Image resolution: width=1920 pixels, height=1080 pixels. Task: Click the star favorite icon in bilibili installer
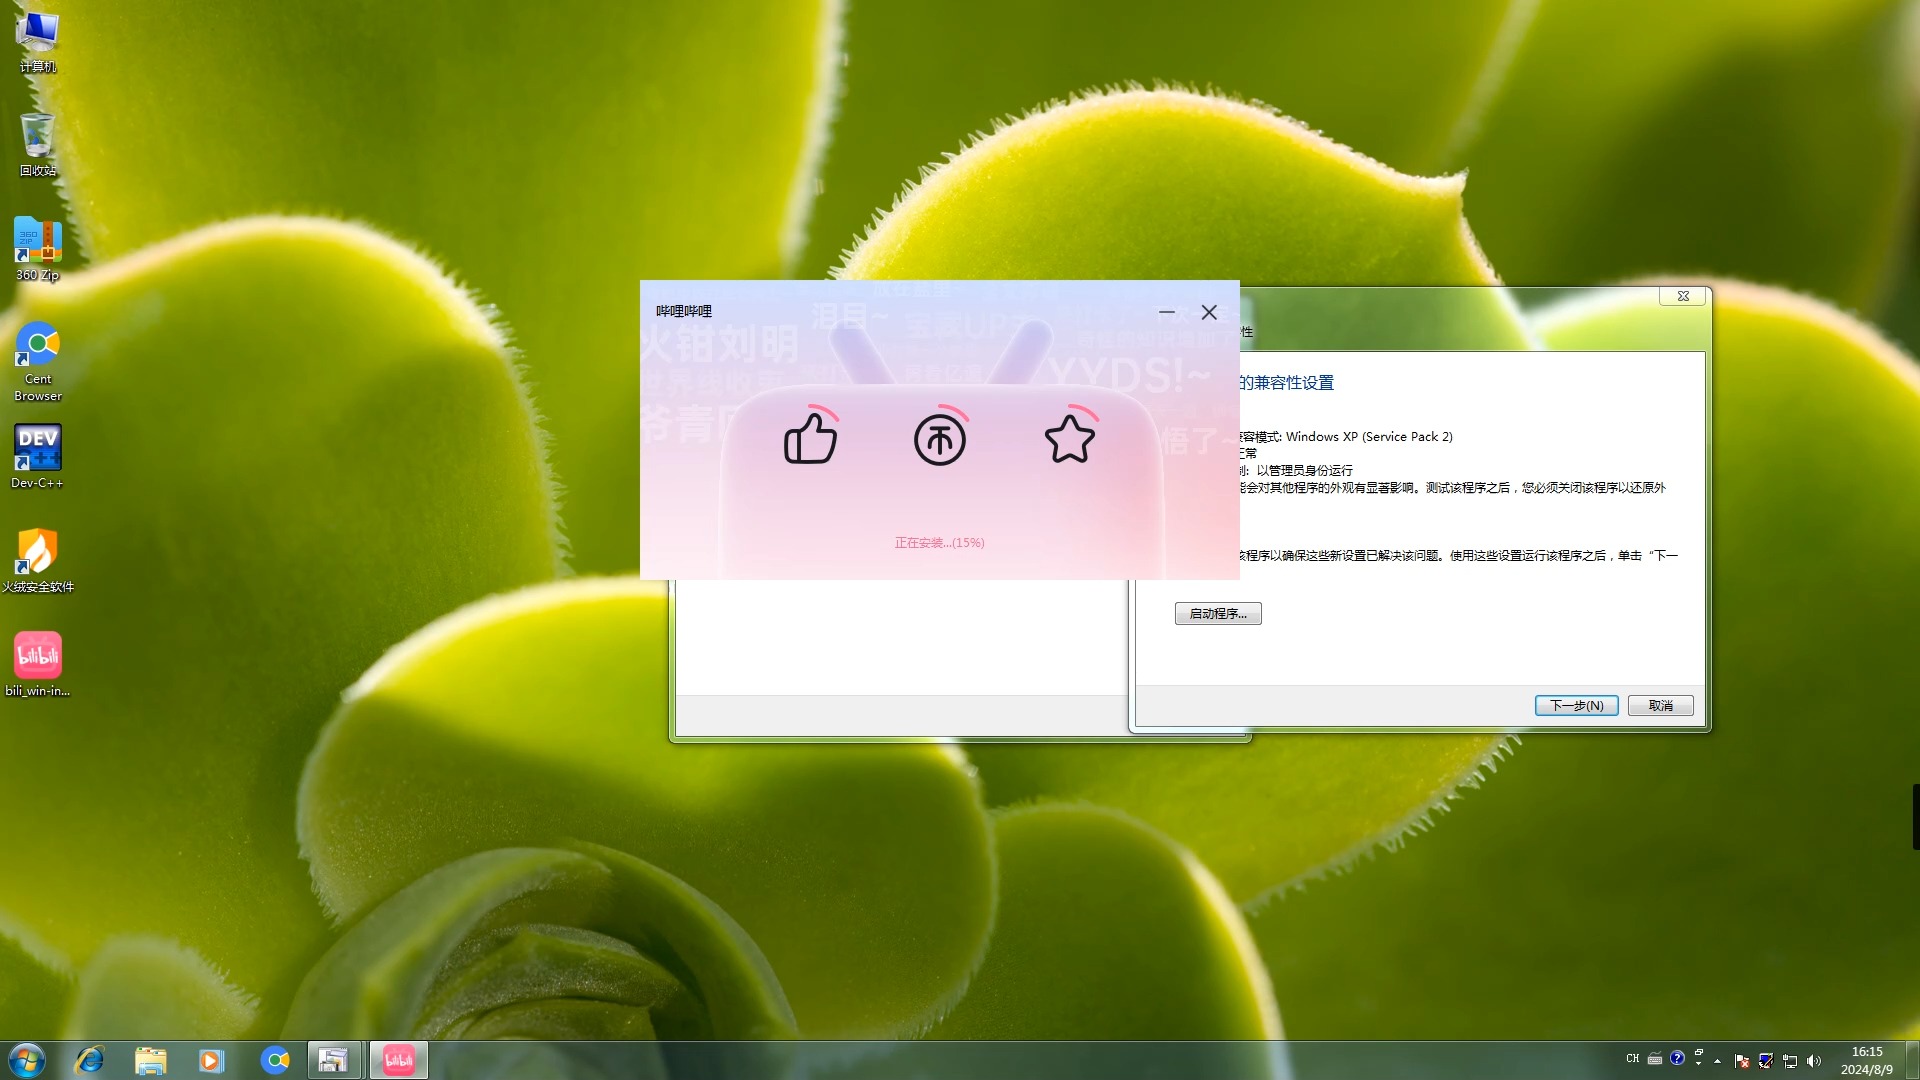(1070, 439)
